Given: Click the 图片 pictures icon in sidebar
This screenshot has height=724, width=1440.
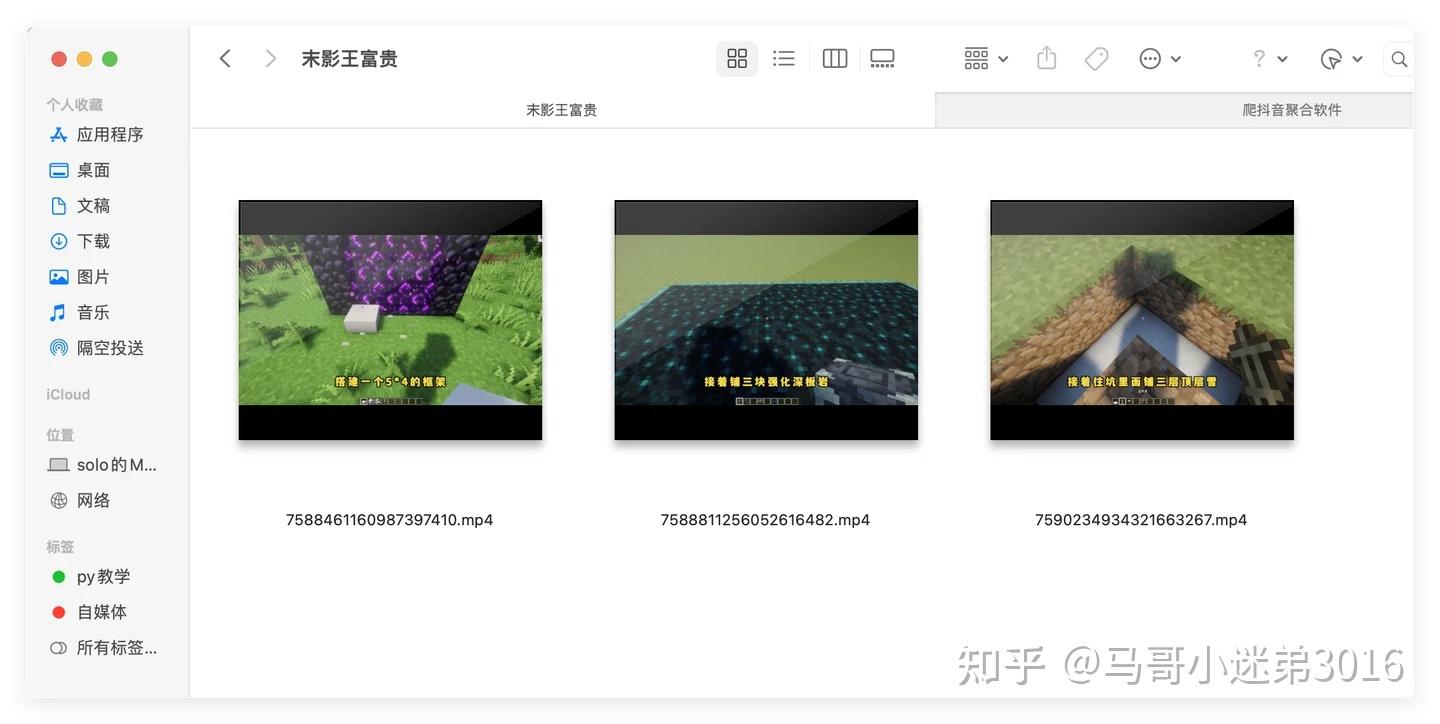Looking at the screenshot, I should pos(59,276).
